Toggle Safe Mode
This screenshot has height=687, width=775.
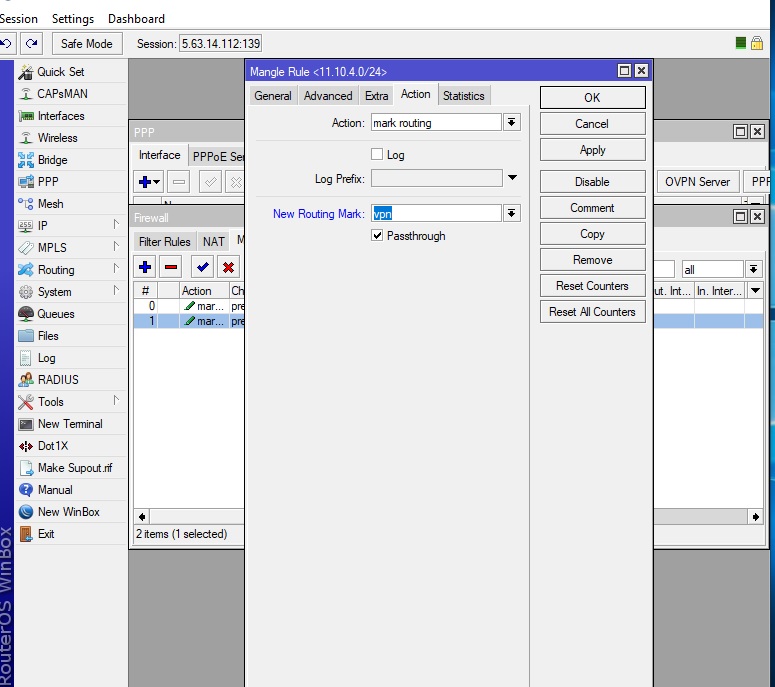click(86, 43)
